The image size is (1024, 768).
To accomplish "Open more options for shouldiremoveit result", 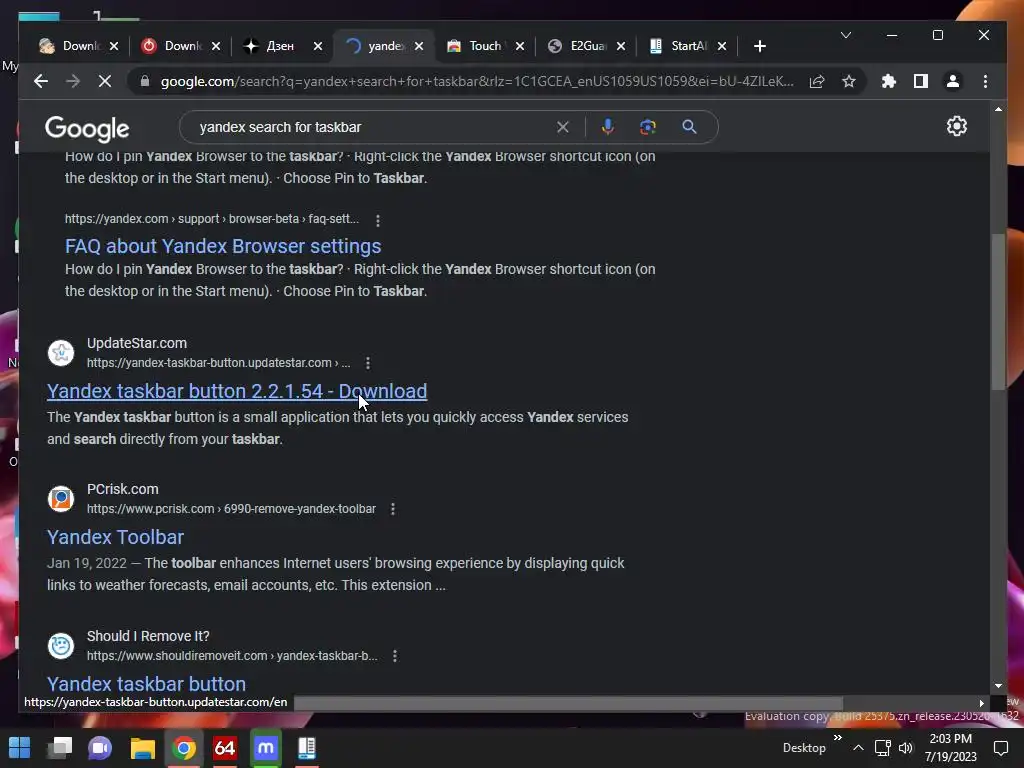I will 394,656.
